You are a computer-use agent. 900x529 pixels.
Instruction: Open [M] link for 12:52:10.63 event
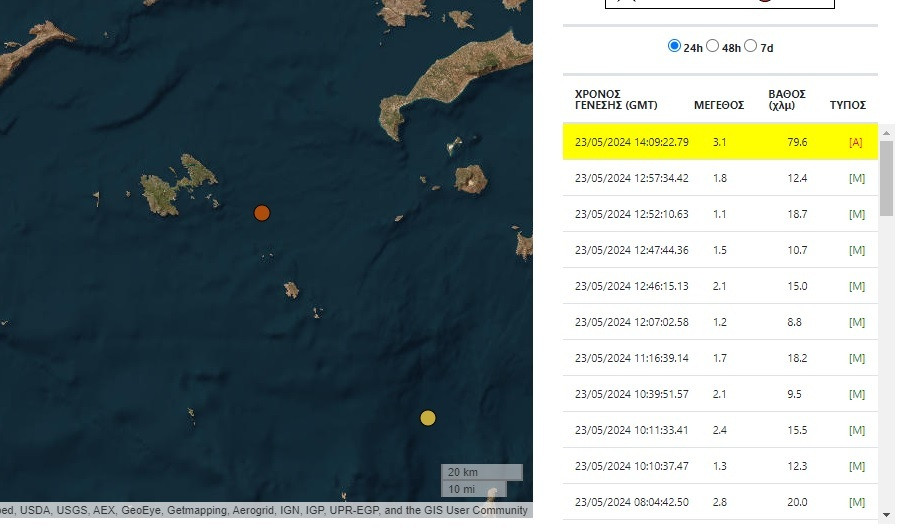(857, 214)
